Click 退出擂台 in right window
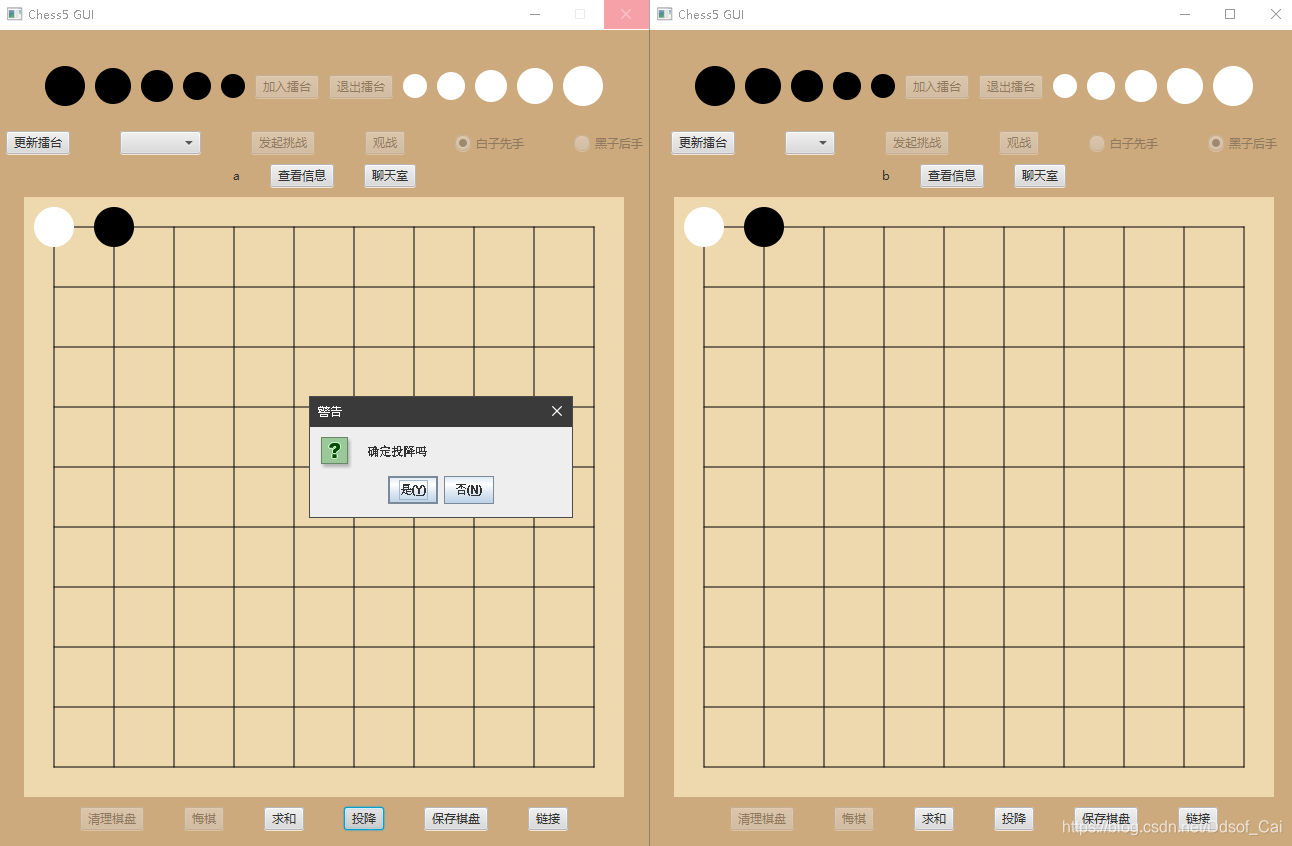 click(x=1011, y=87)
